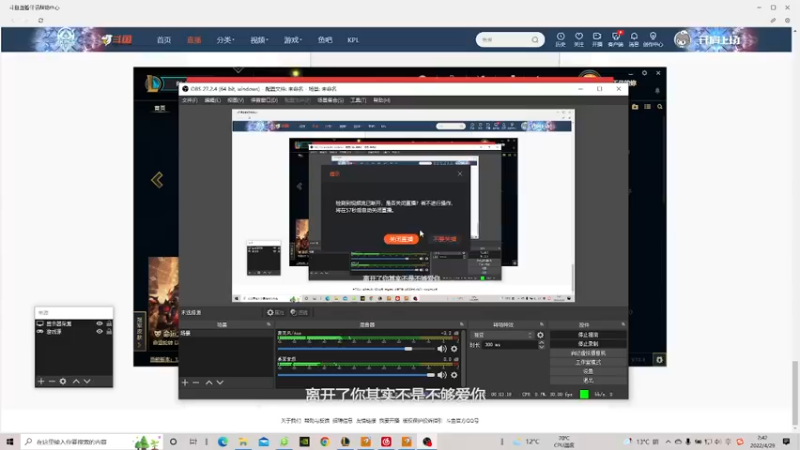800x450 pixels.
Task: Click the search icon in League client toolbar
Action: [660, 107]
